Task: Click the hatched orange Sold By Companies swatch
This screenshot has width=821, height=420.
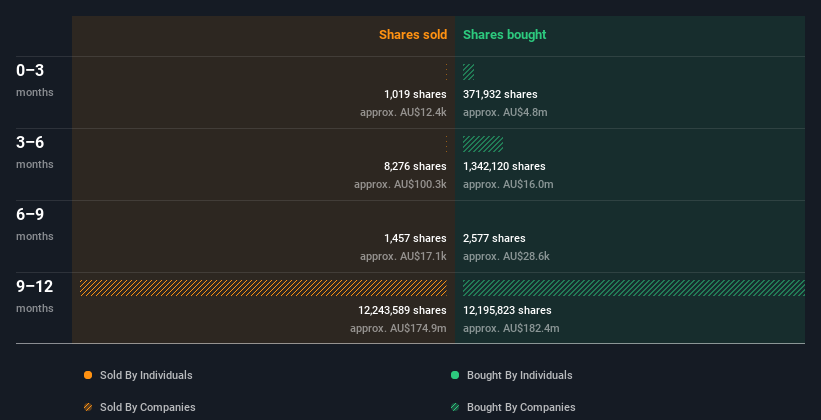Action: (88, 407)
